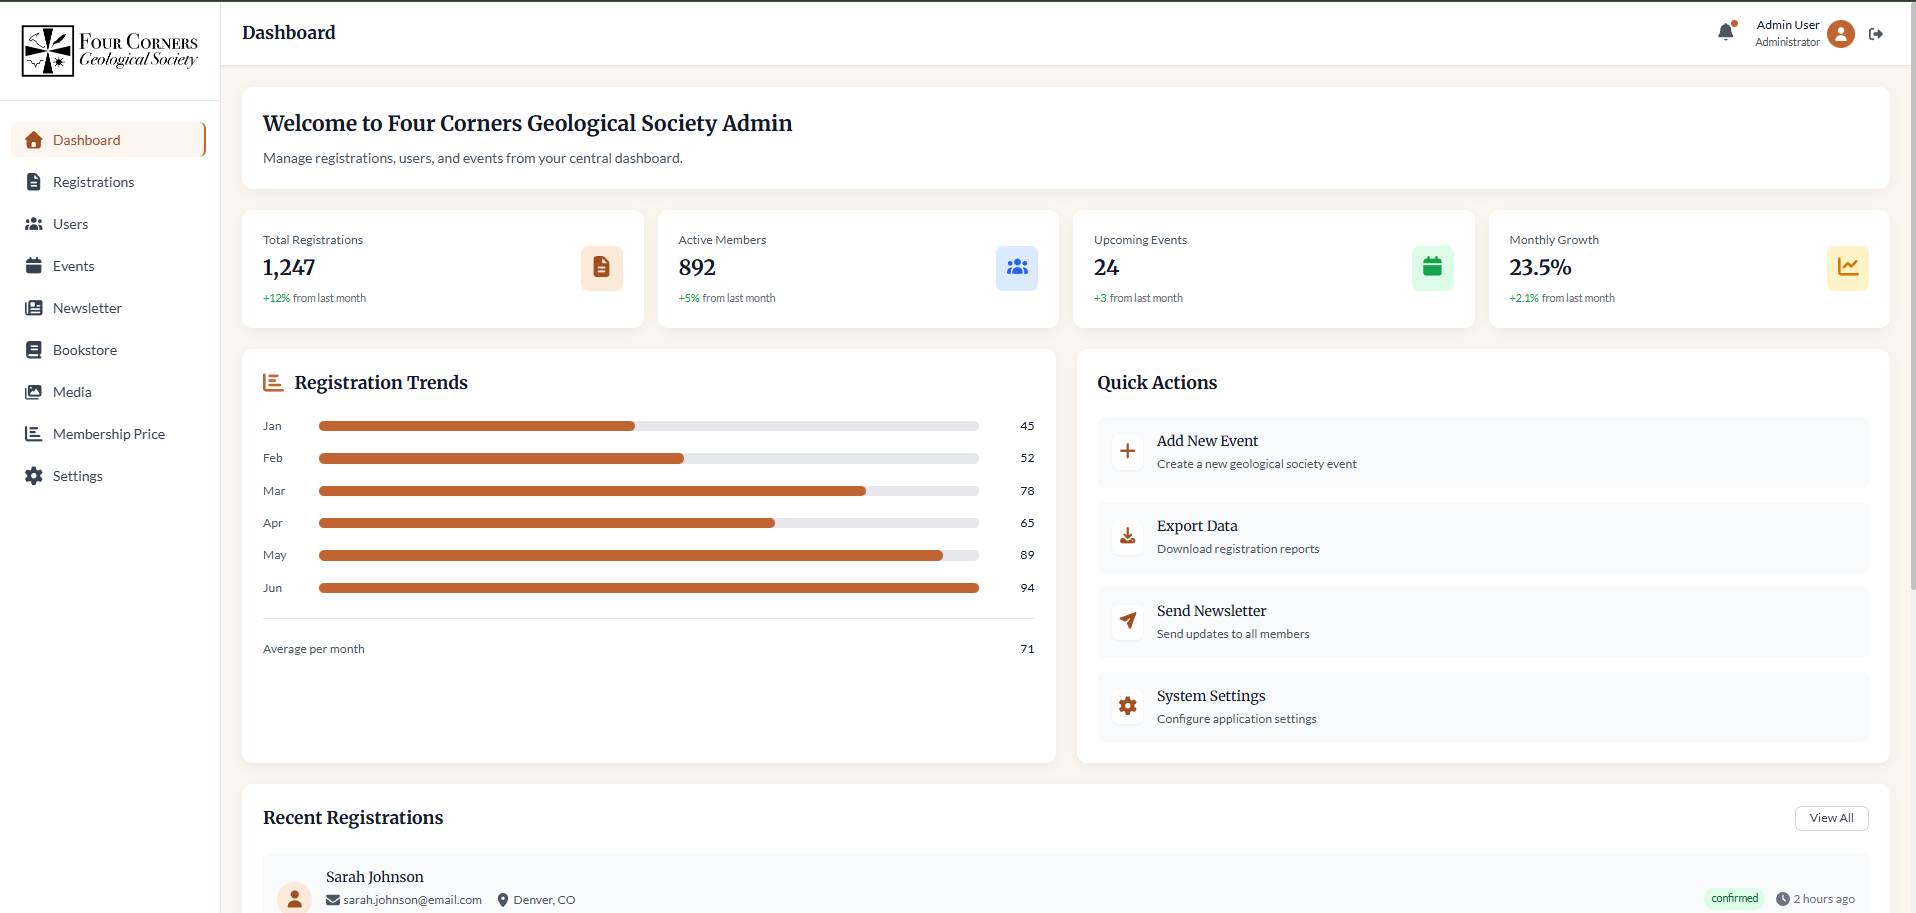Click the Admin User avatar icon
Image resolution: width=1916 pixels, height=913 pixels.
click(1840, 34)
